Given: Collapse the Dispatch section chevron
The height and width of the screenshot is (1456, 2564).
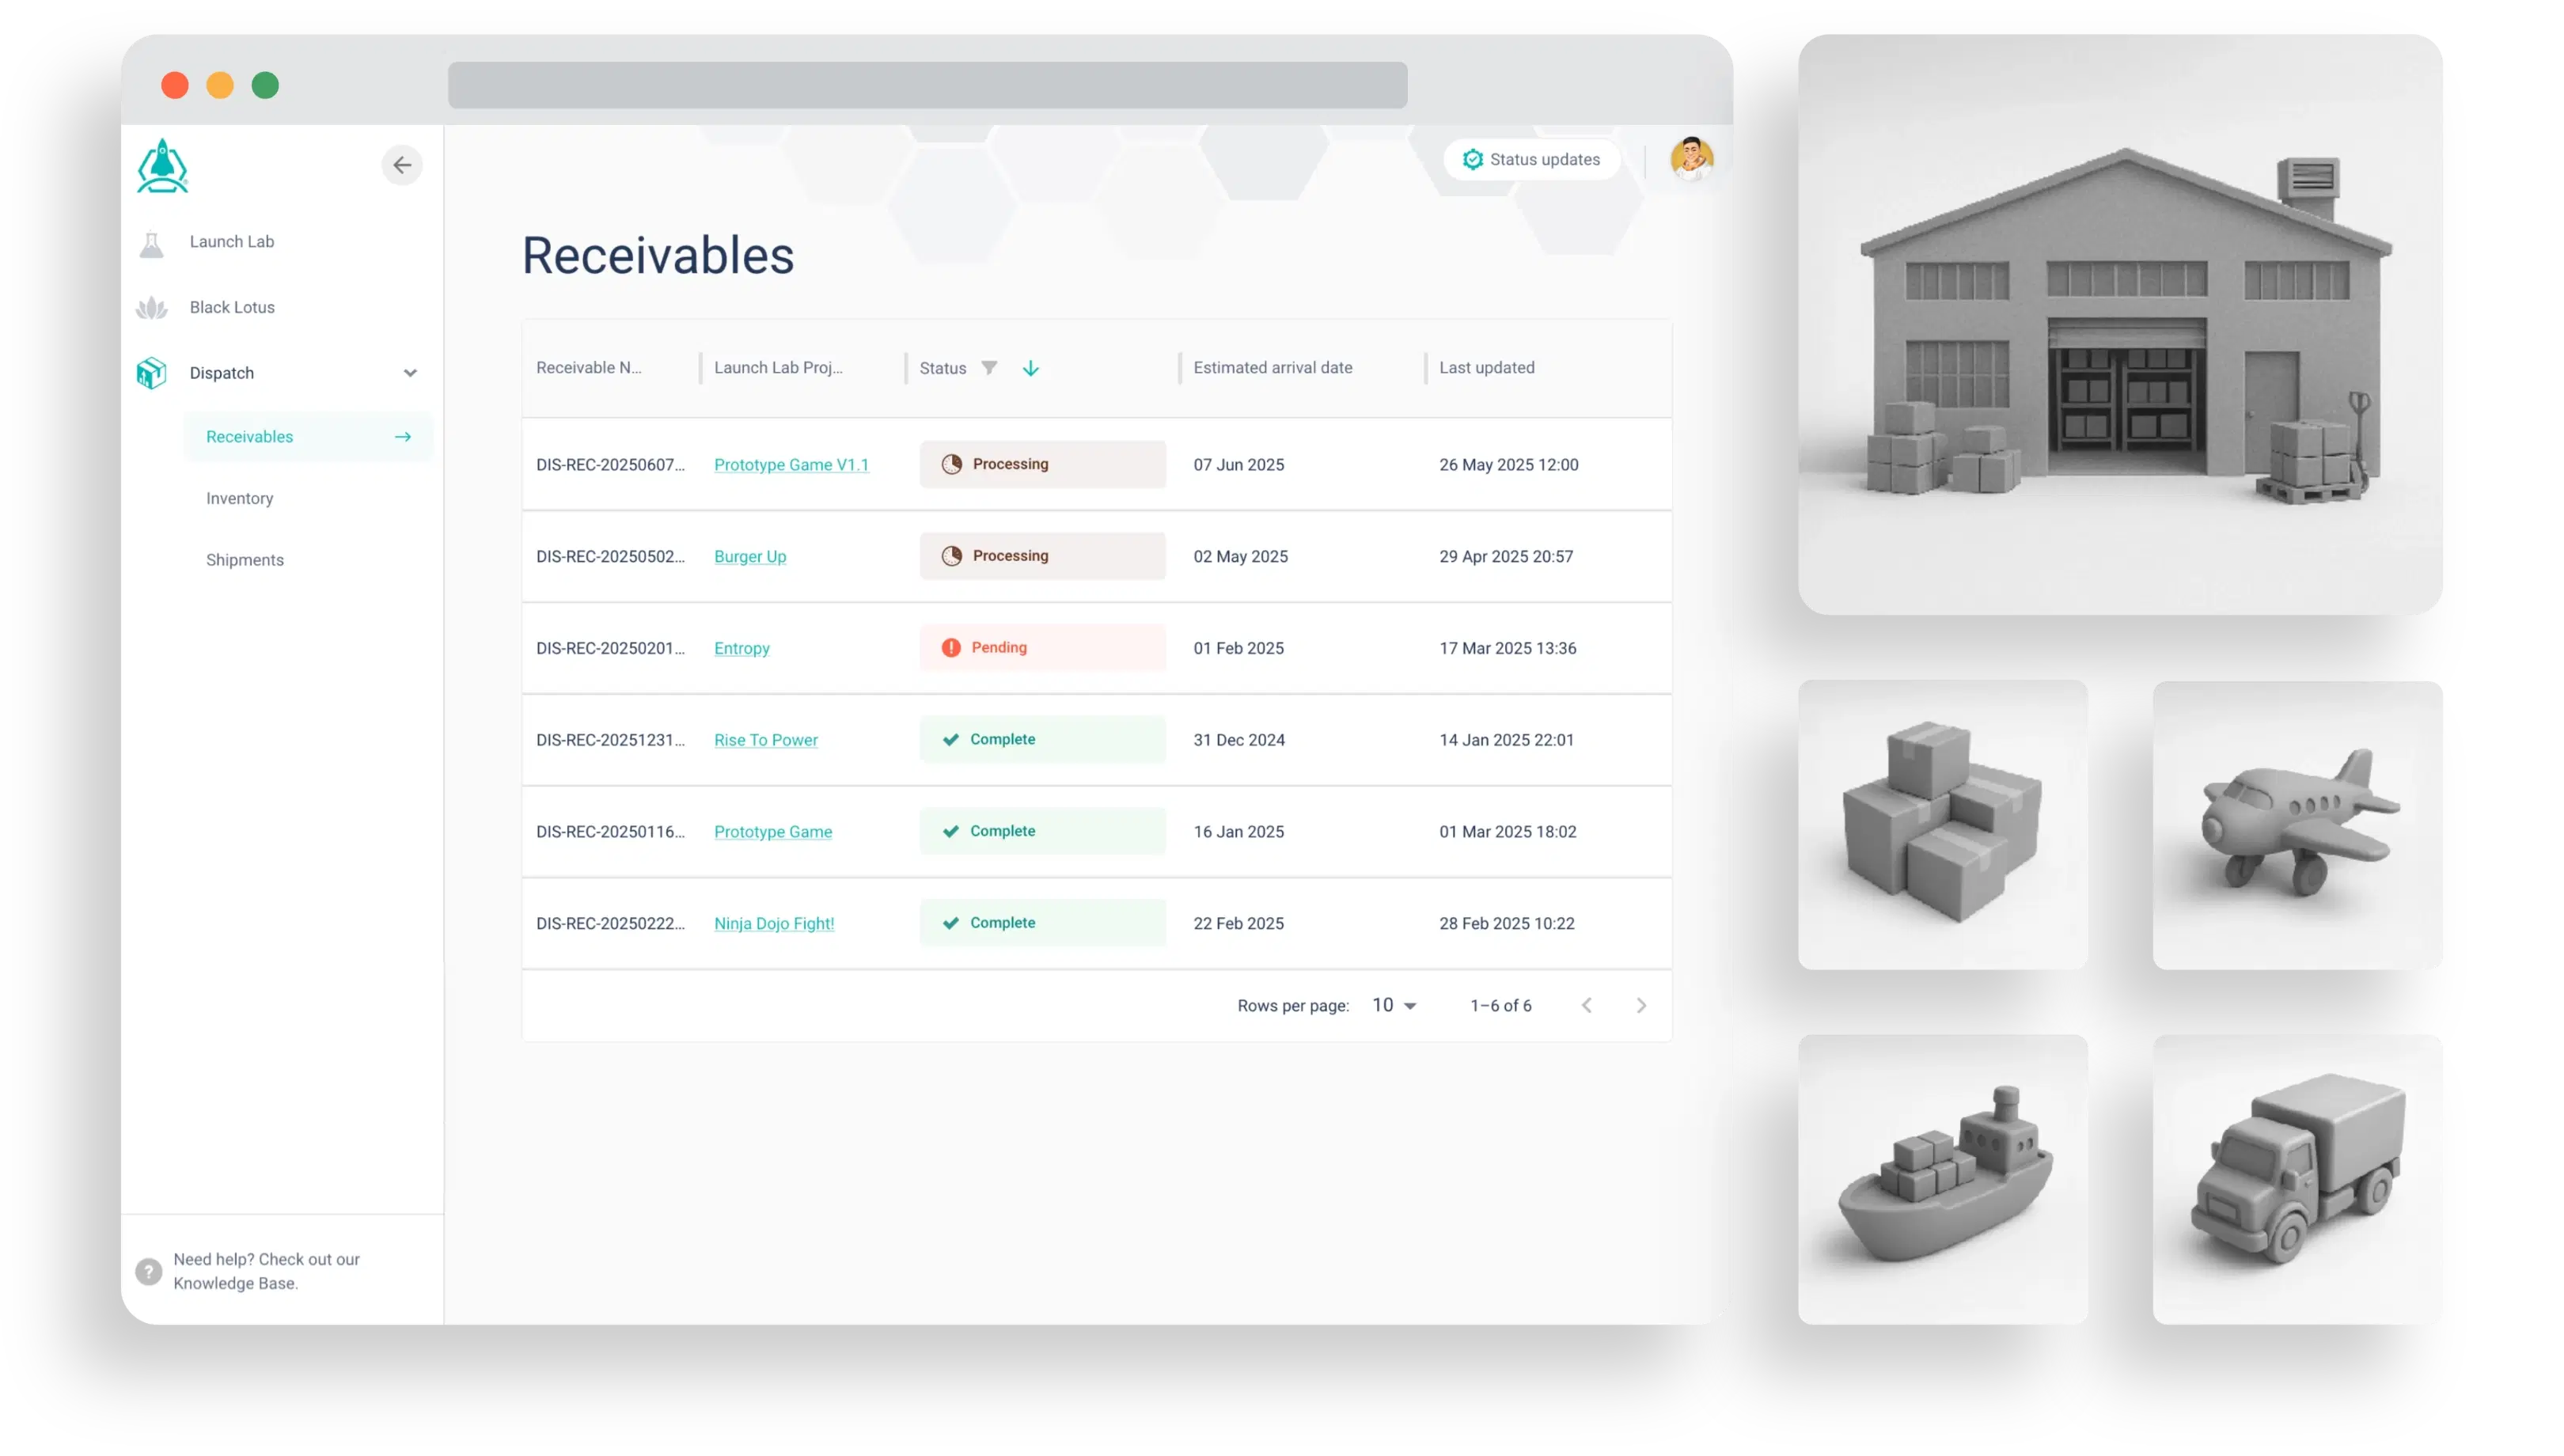Looking at the screenshot, I should pos(411,372).
